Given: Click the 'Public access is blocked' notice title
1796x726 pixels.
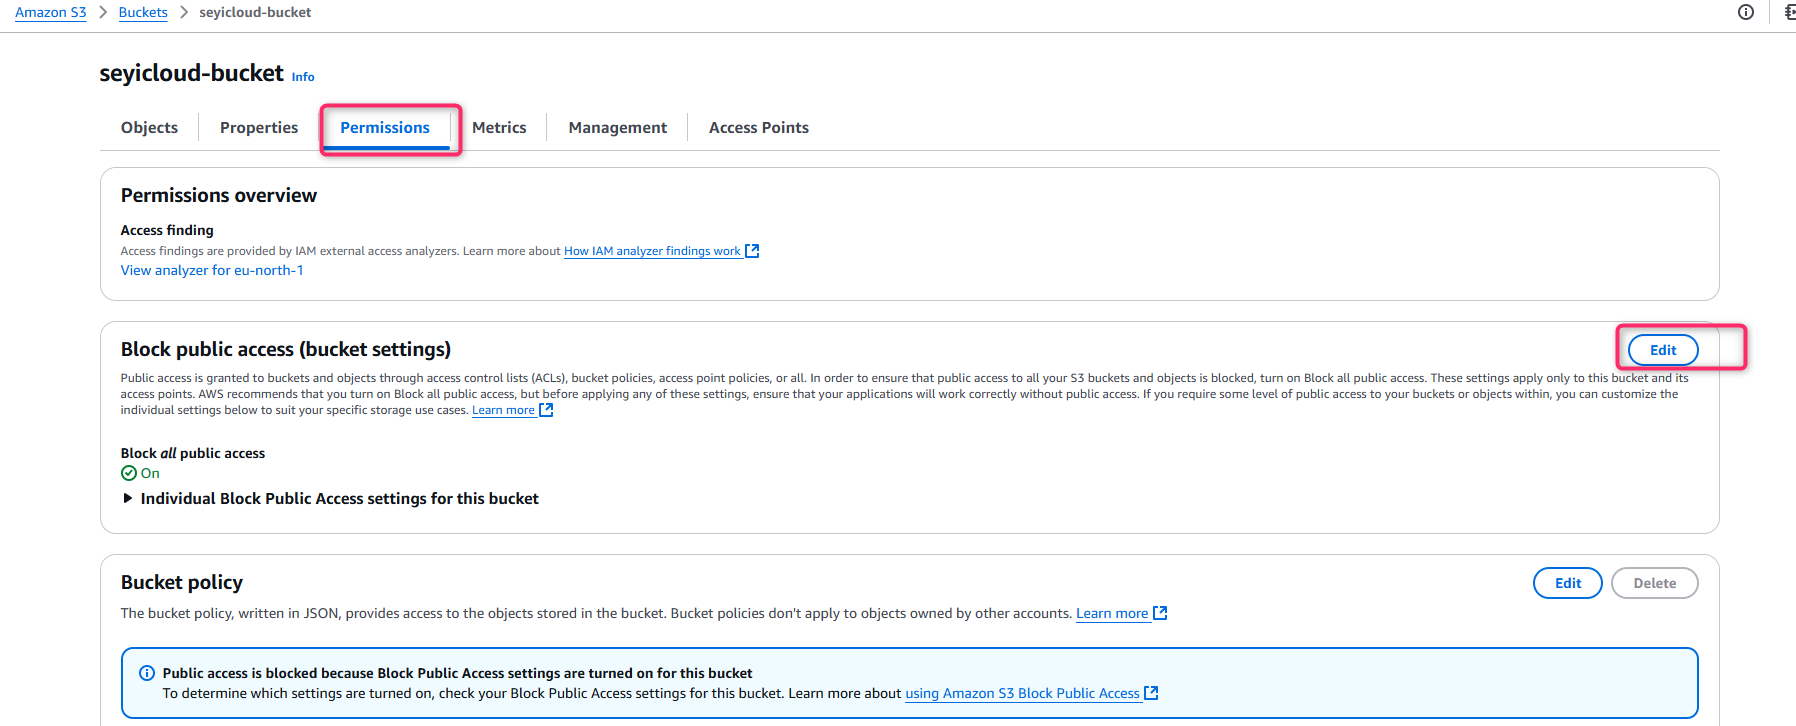Looking at the screenshot, I should [x=458, y=673].
